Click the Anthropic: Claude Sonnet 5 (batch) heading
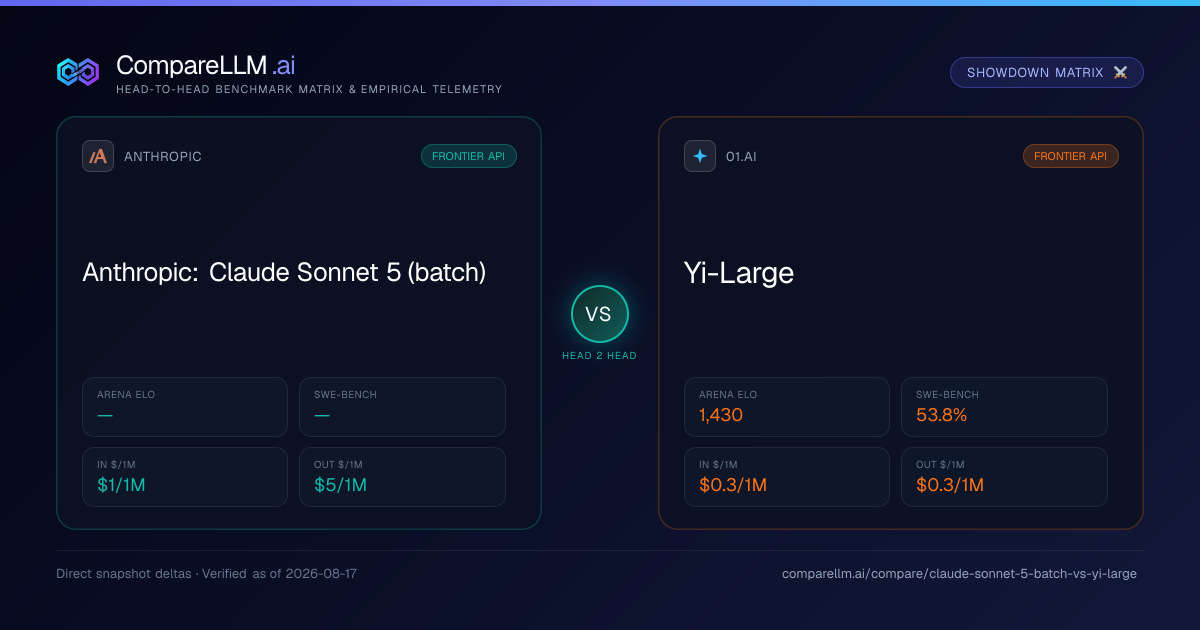 point(284,272)
